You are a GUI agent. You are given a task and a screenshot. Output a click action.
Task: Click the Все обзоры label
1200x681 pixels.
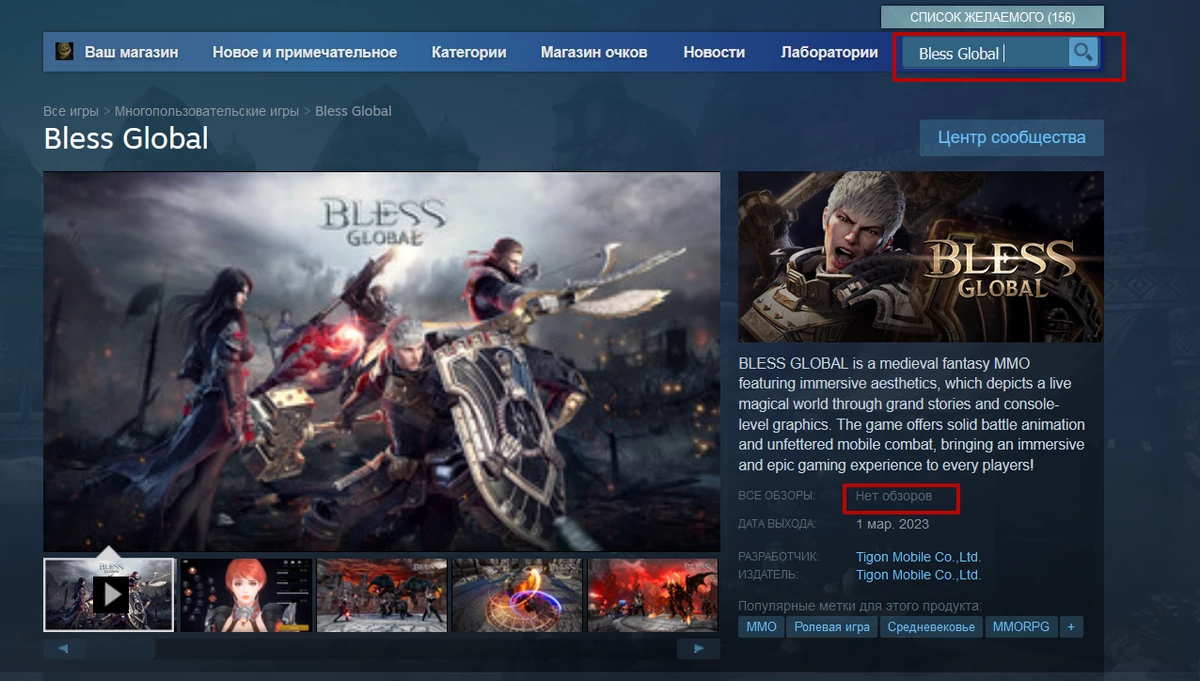(x=776, y=496)
